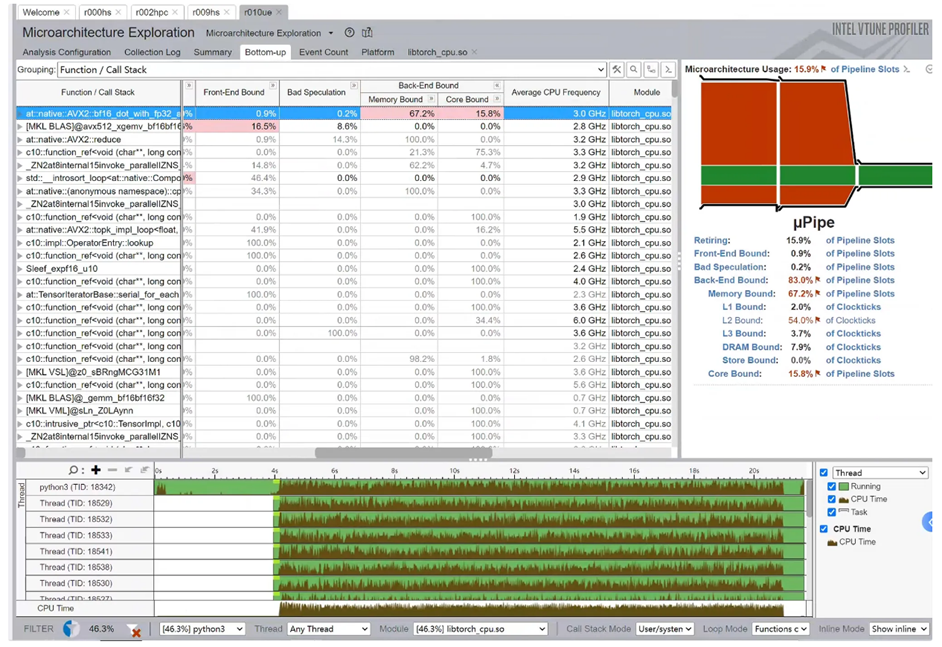Open the customize grouping tools icon
The width and height of the screenshot is (942, 647).
(617, 70)
